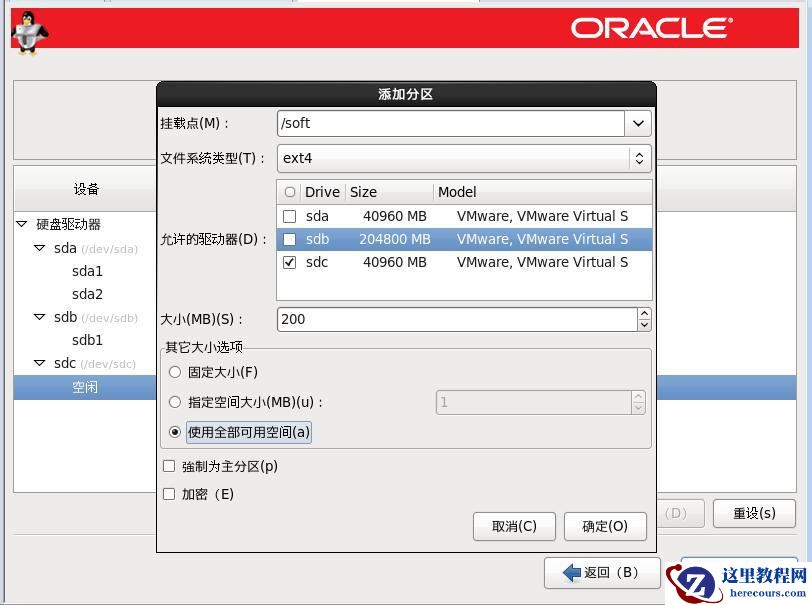
Task: Check the sdb drive checkbox
Action: (x=289, y=239)
